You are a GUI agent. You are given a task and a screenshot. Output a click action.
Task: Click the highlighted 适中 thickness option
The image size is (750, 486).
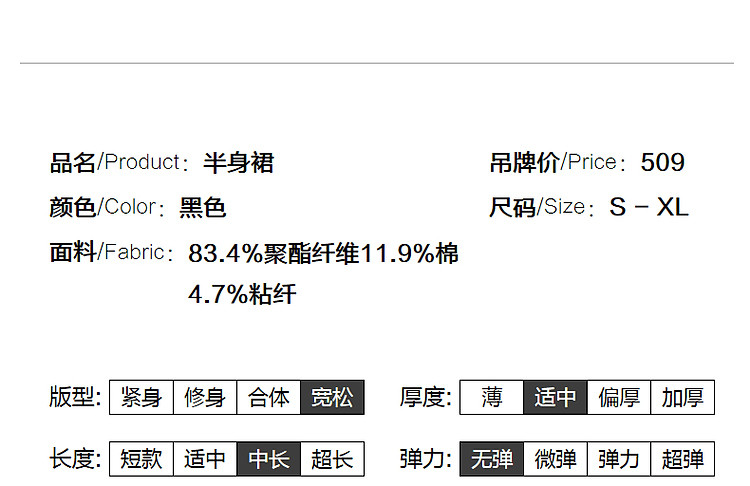[x=555, y=397]
